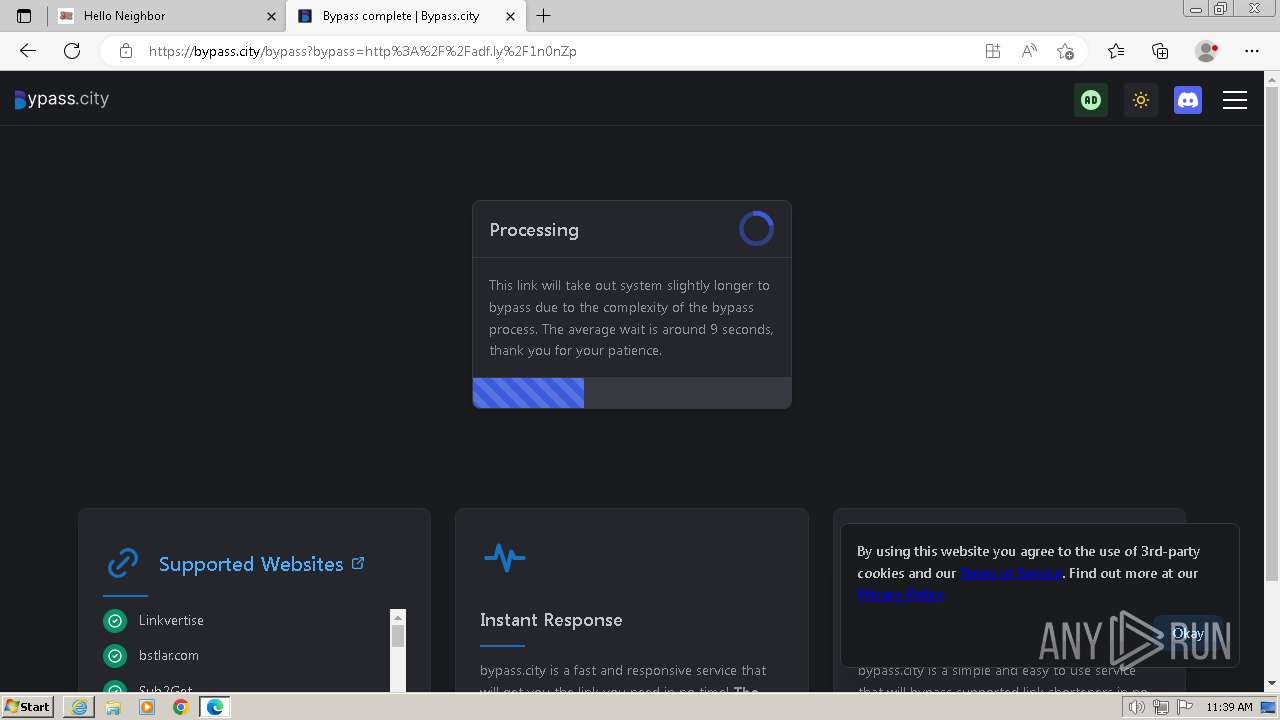Close the Bypass complete tab
This screenshot has width=1280, height=720.
point(511,16)
